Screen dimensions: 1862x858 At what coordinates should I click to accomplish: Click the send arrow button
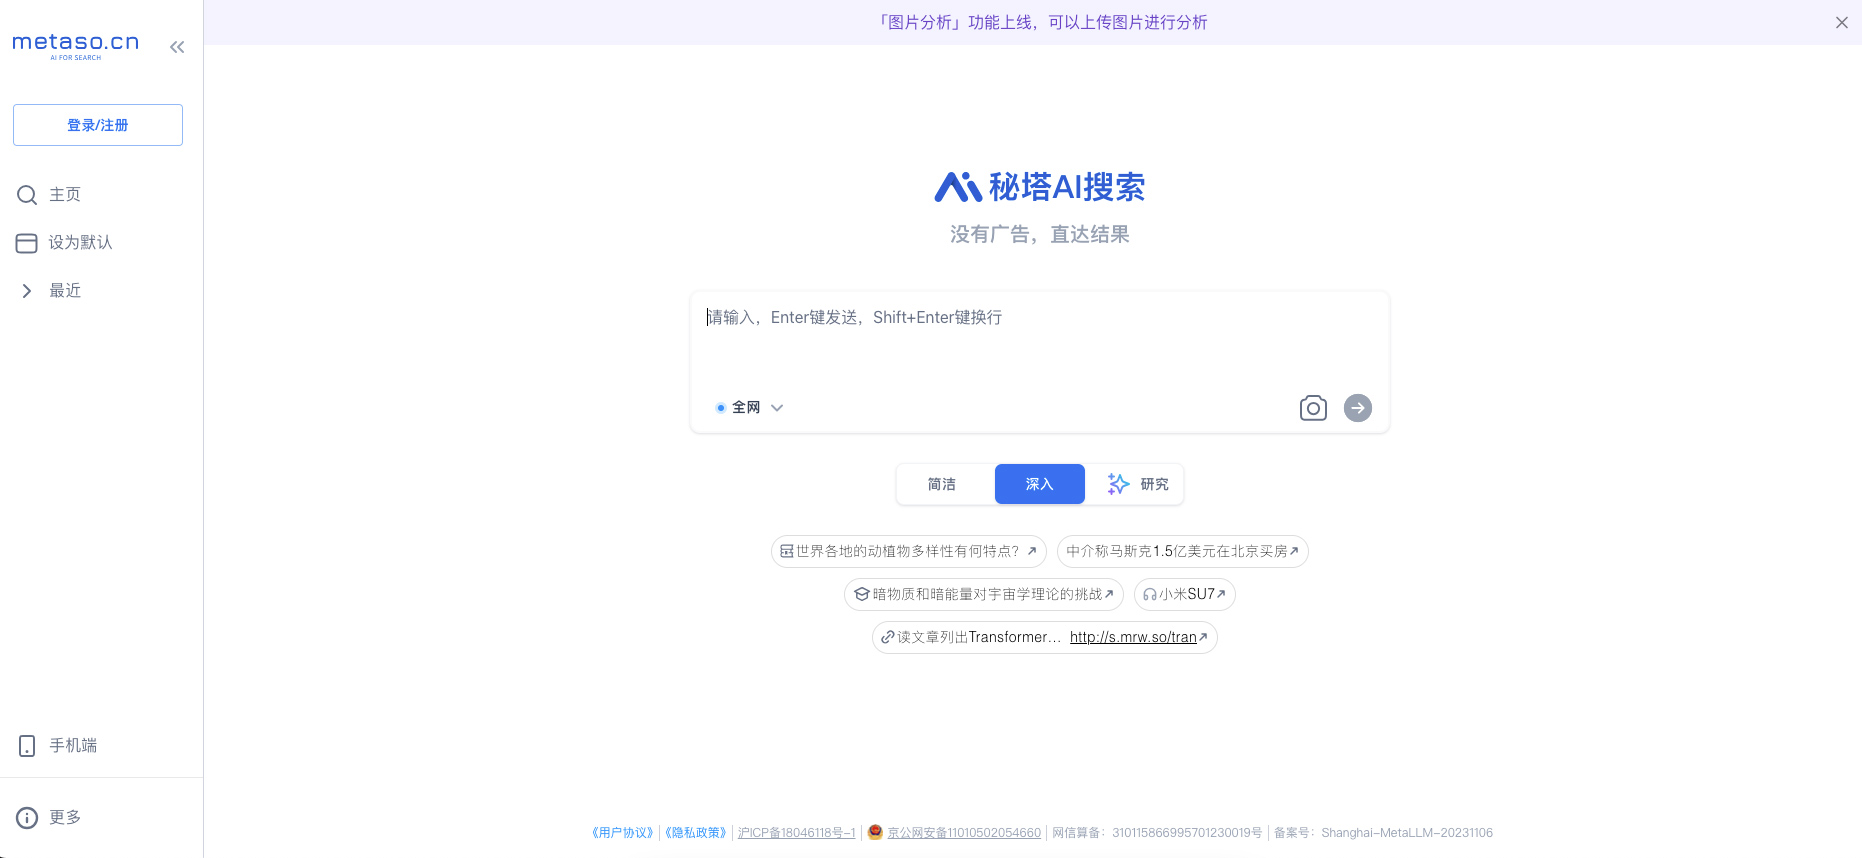pos(1358,408)
